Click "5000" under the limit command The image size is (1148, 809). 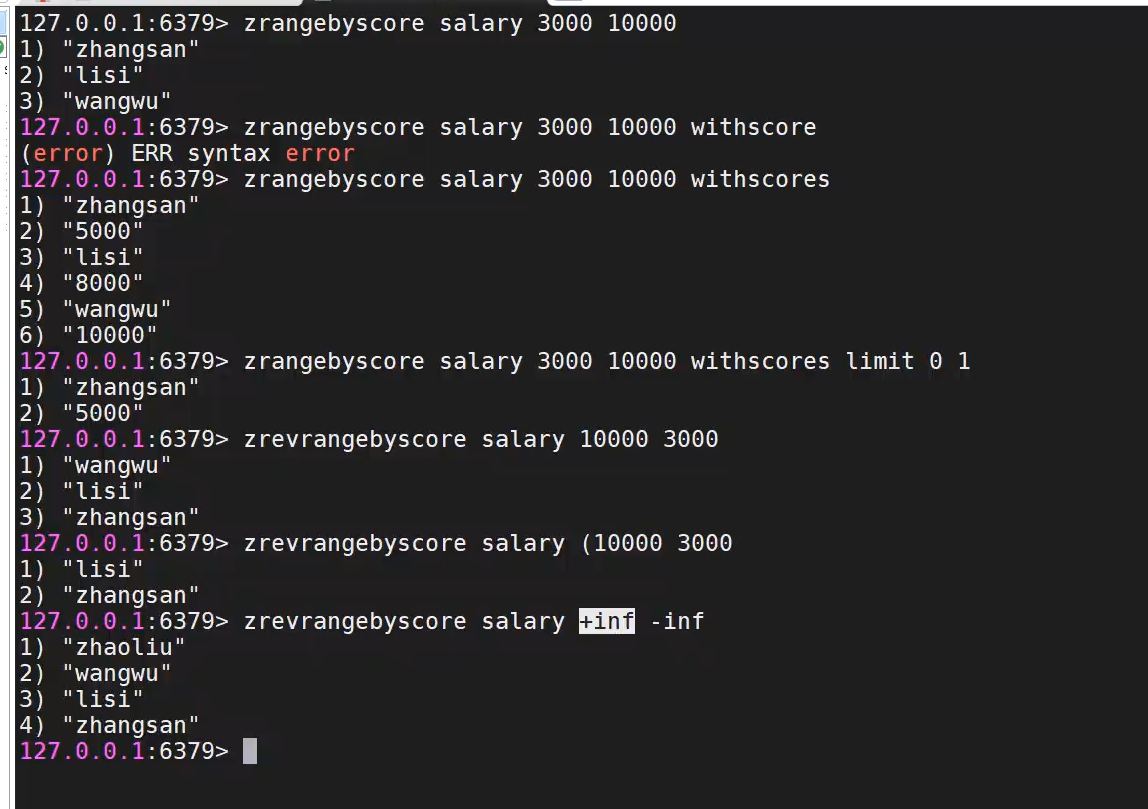103,413
